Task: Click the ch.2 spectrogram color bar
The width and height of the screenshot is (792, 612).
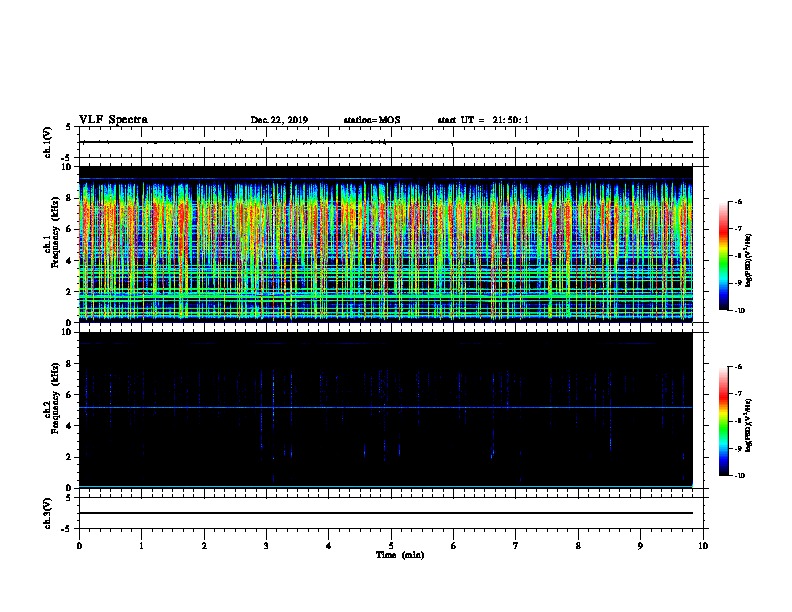Action: pyautogui.click(x=724, y=421)
